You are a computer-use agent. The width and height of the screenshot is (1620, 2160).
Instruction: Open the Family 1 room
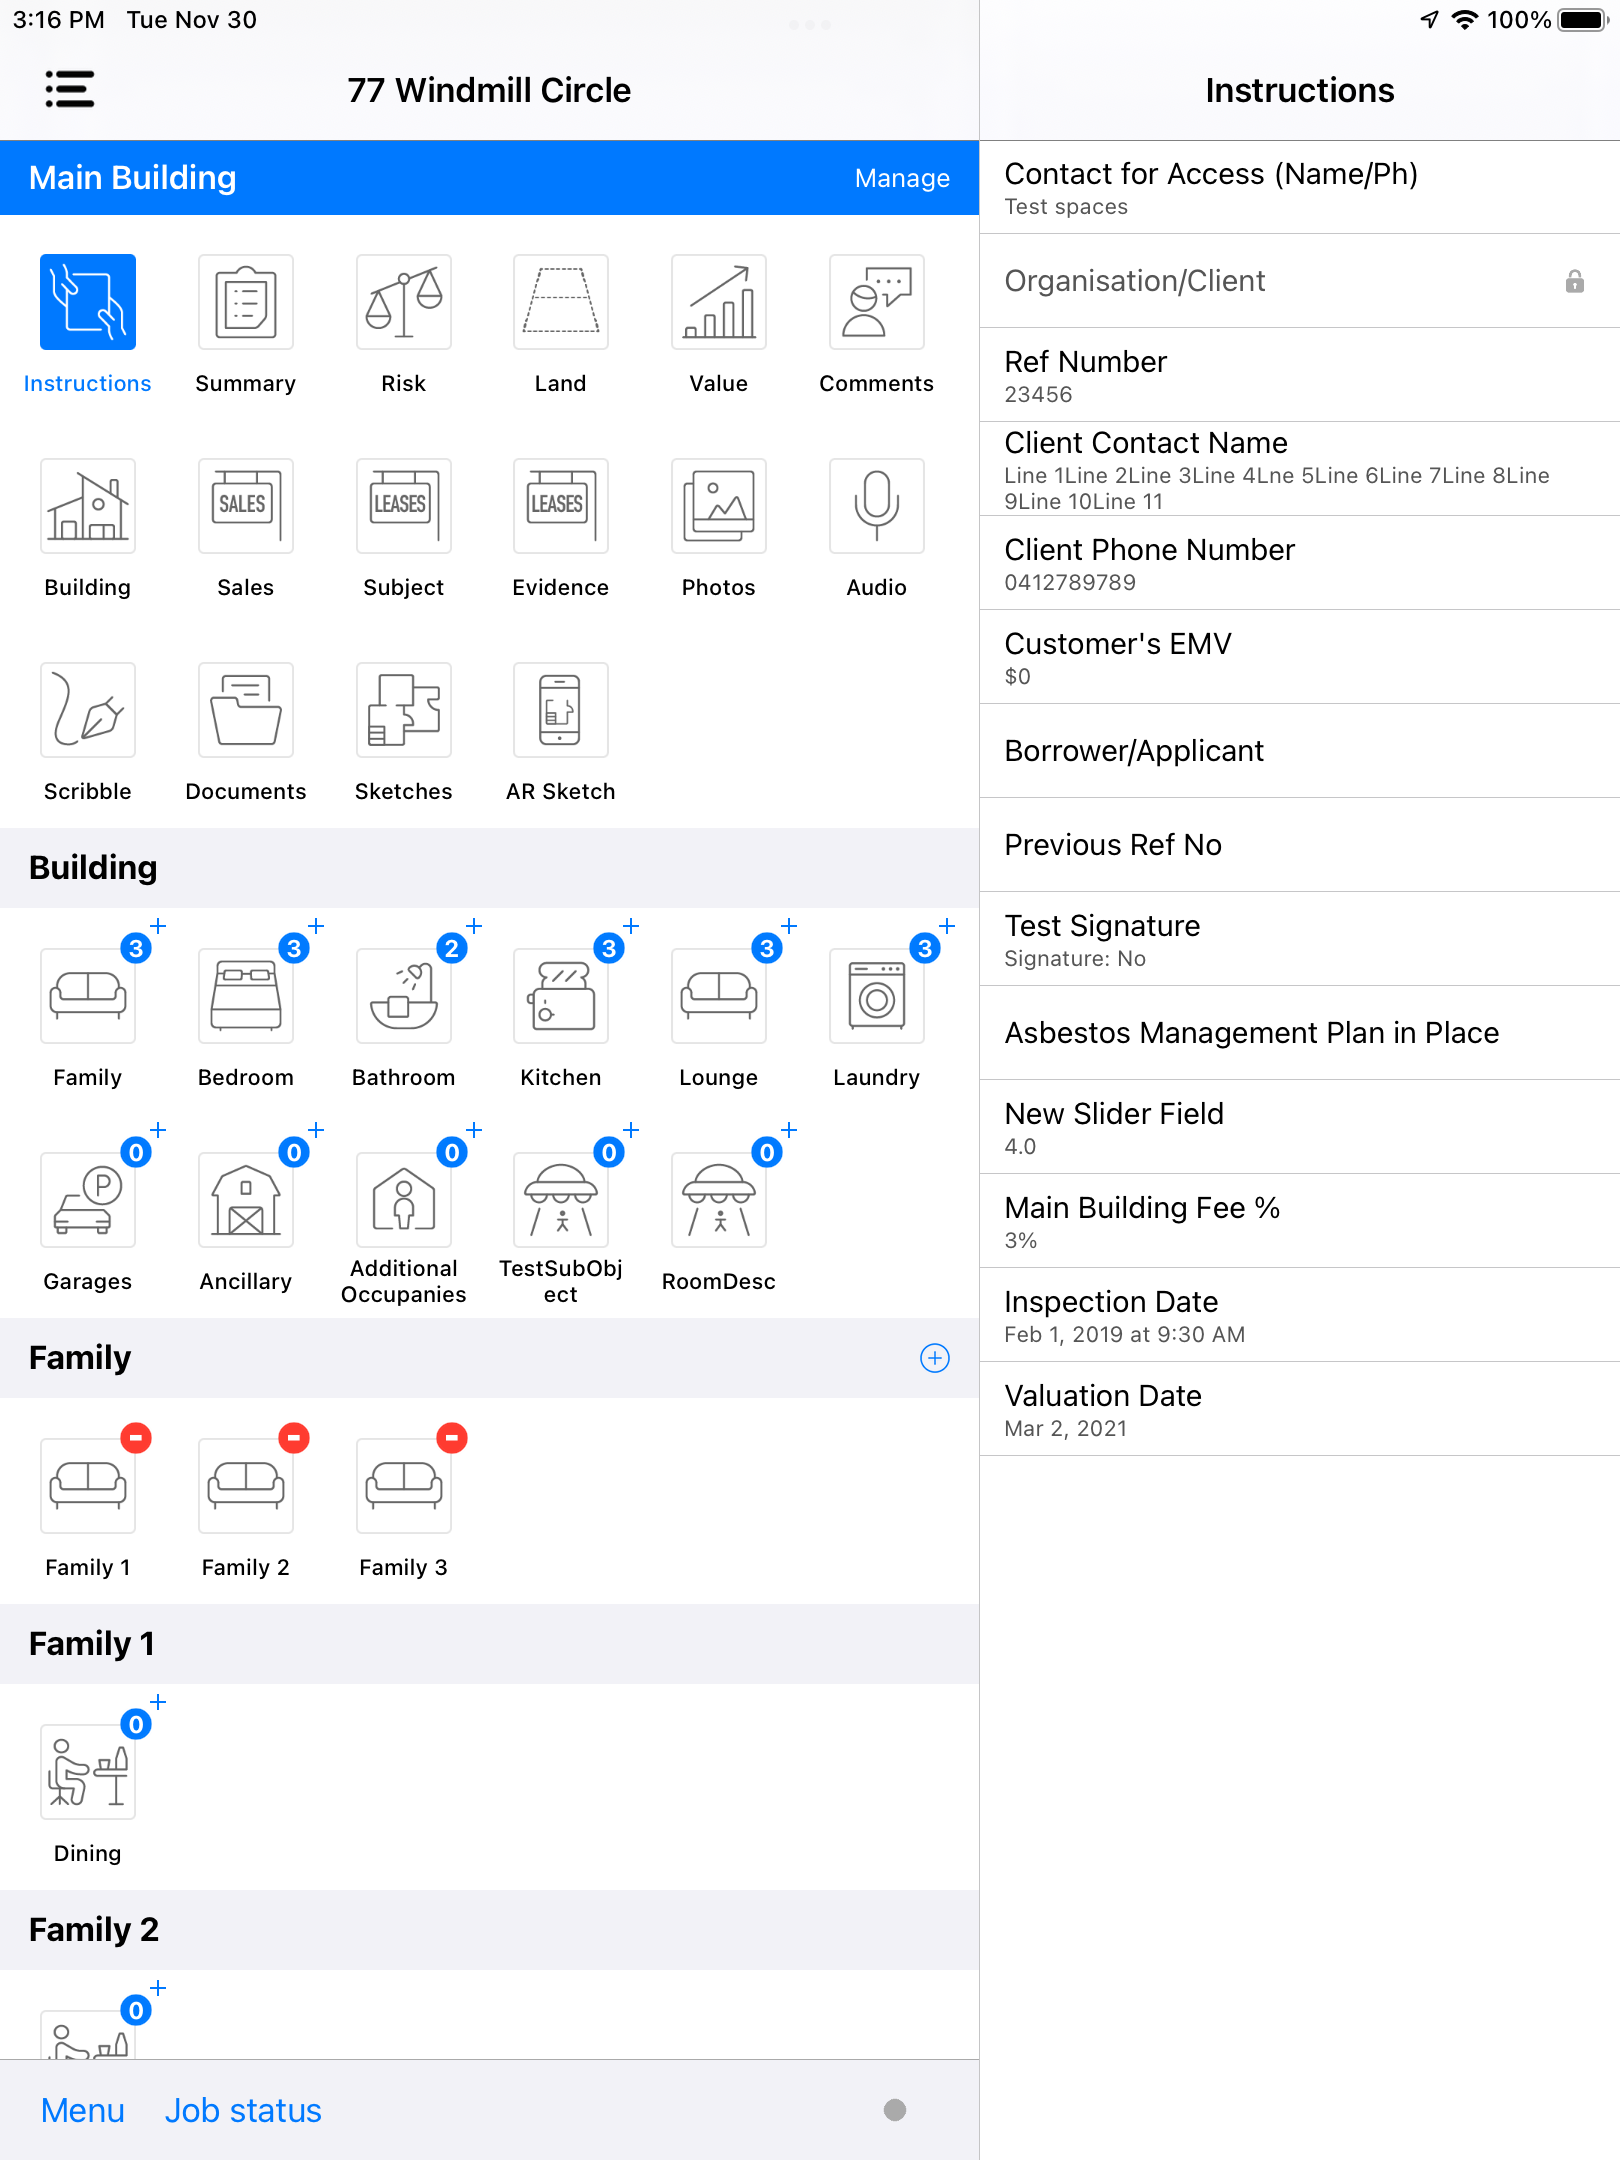[x=88, y=1486]
